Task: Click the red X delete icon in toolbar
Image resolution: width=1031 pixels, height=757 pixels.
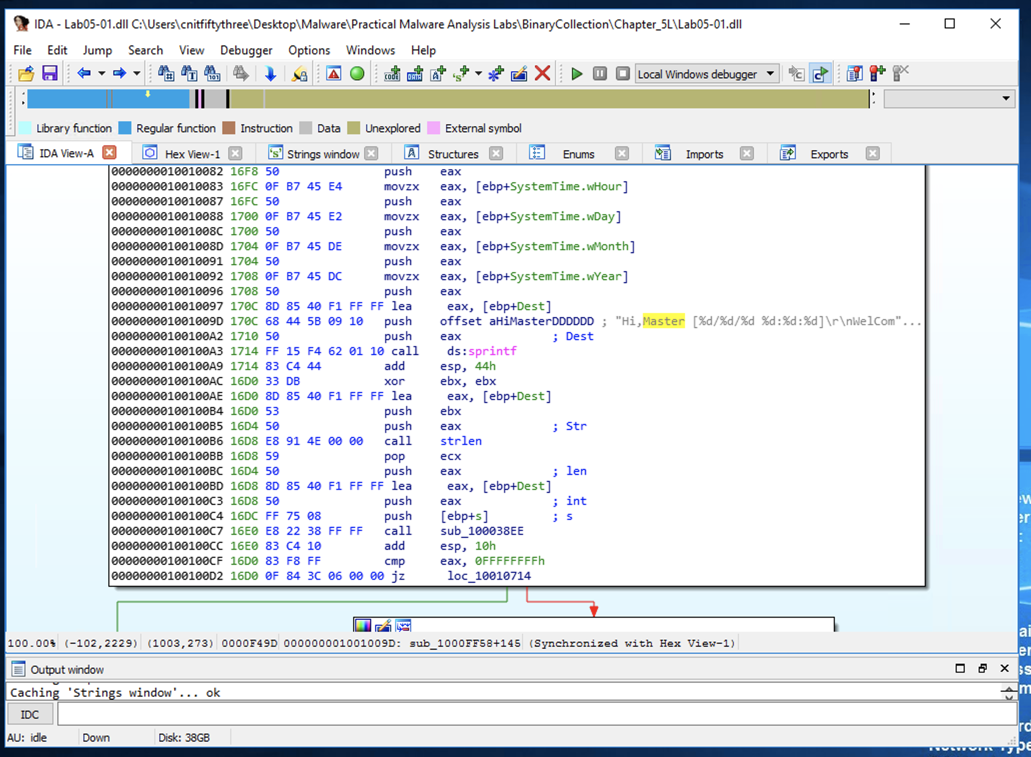Action: (542, 74)
